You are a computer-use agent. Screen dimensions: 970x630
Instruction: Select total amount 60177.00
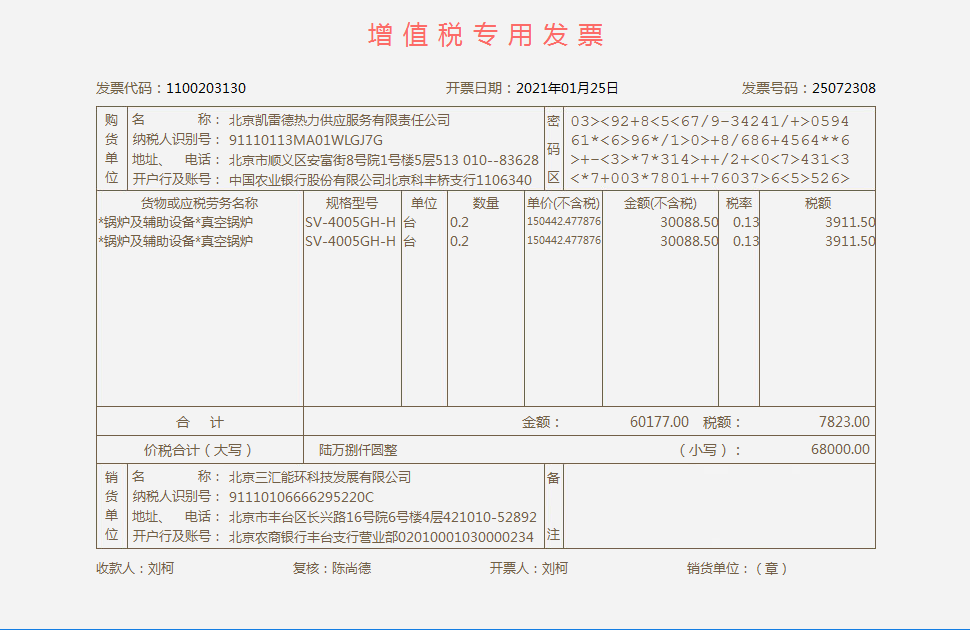pos(659,422)
